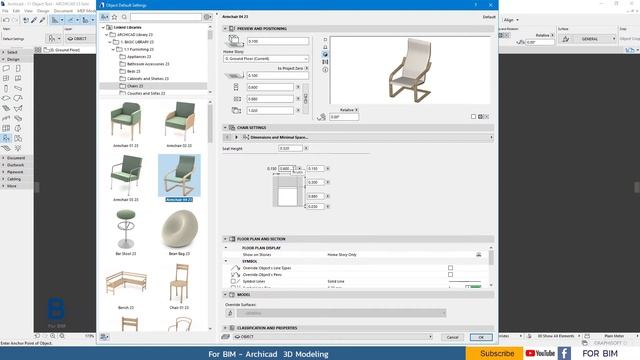This screenshot has height=360, width=640.
Task: Open the Override Surfaces dropdown
Action: click(342, 313)
